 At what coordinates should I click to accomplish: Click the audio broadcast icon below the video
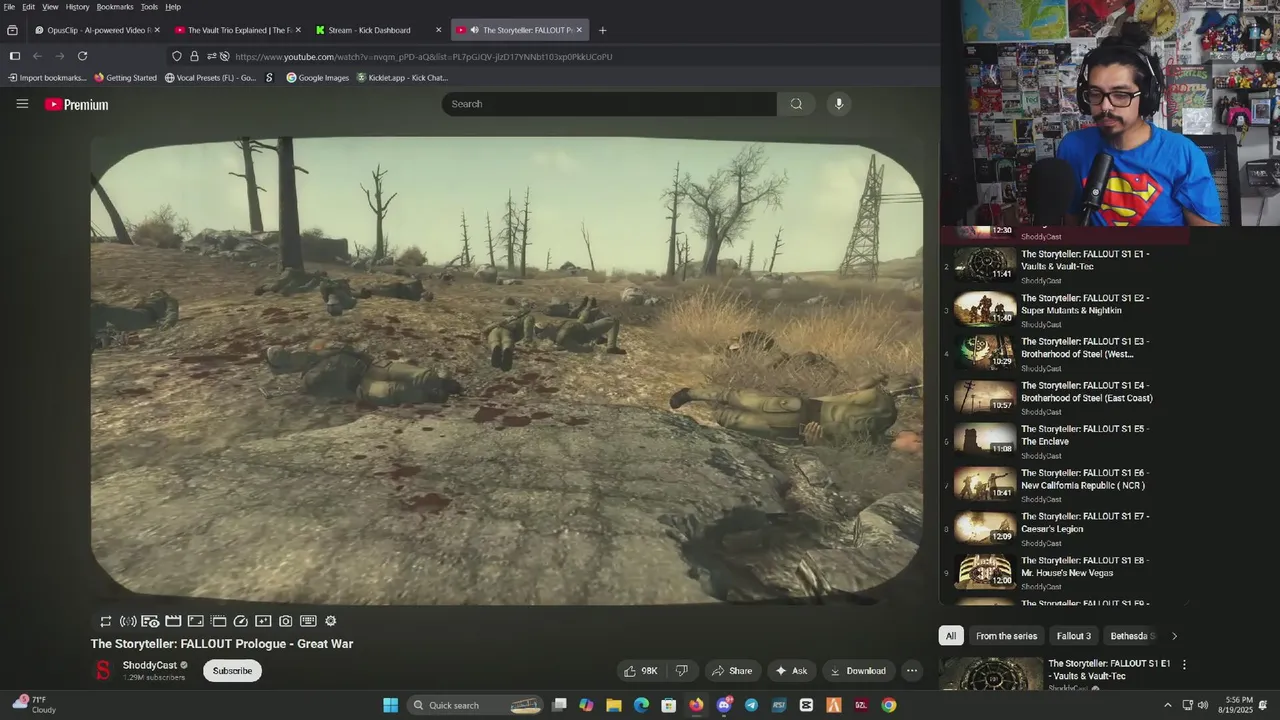click(128, 621)
